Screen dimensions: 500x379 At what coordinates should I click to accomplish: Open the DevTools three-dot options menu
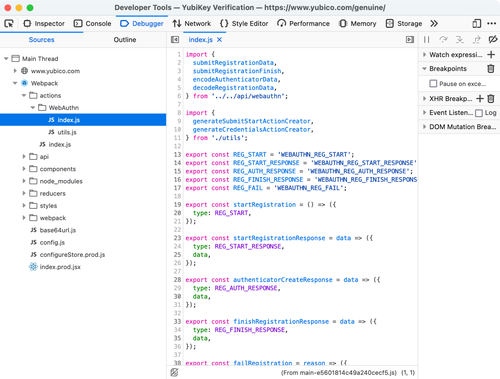click(x=492, y=24)
